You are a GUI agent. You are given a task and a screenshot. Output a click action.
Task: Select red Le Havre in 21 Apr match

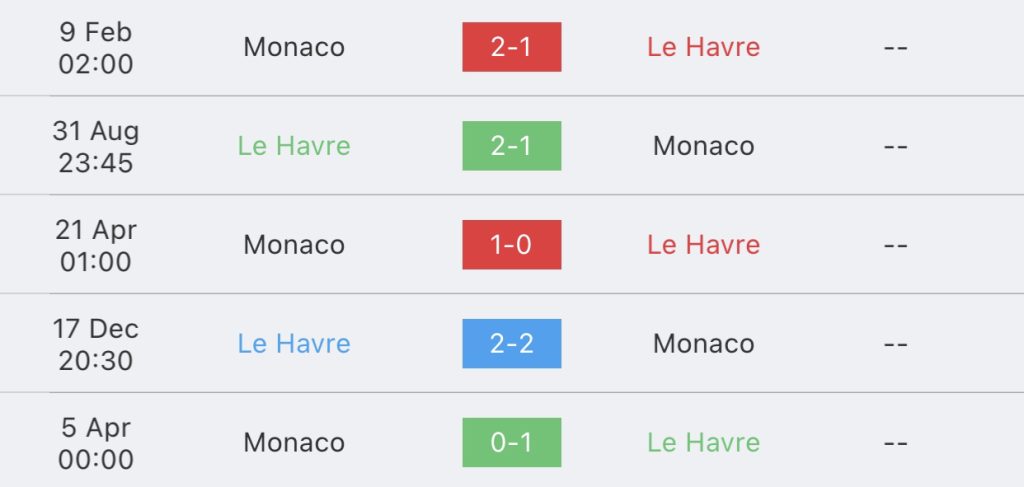(703, 245)
